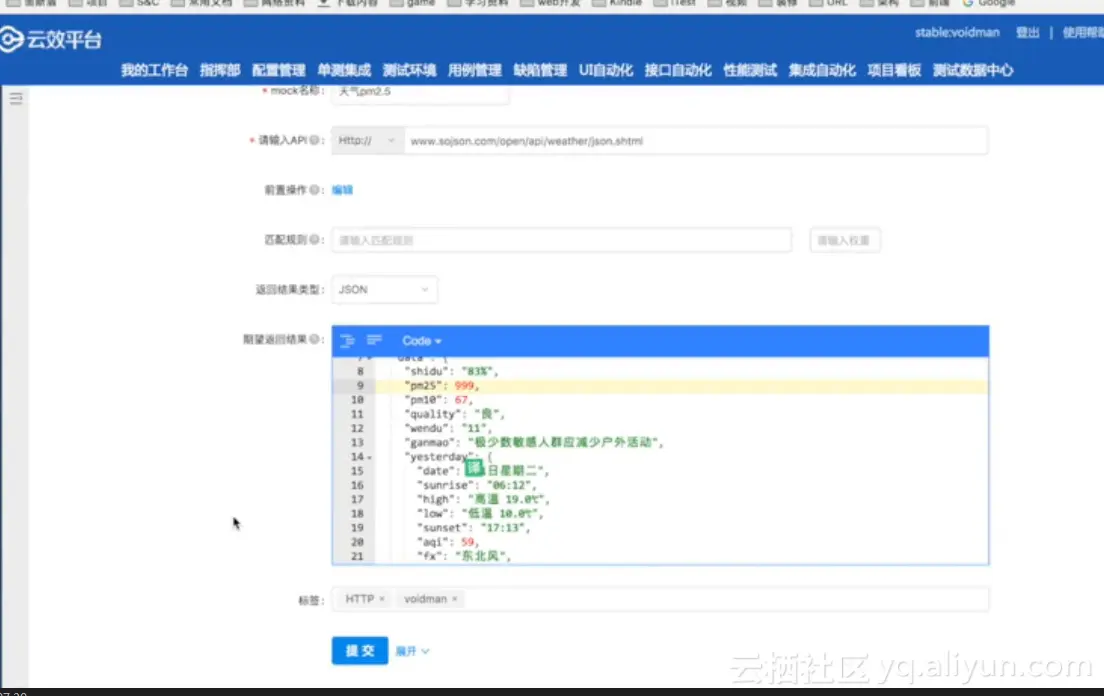Open 测试数据中心 menu
Viewport: 1104px width, 696px height.
(973, 70)
